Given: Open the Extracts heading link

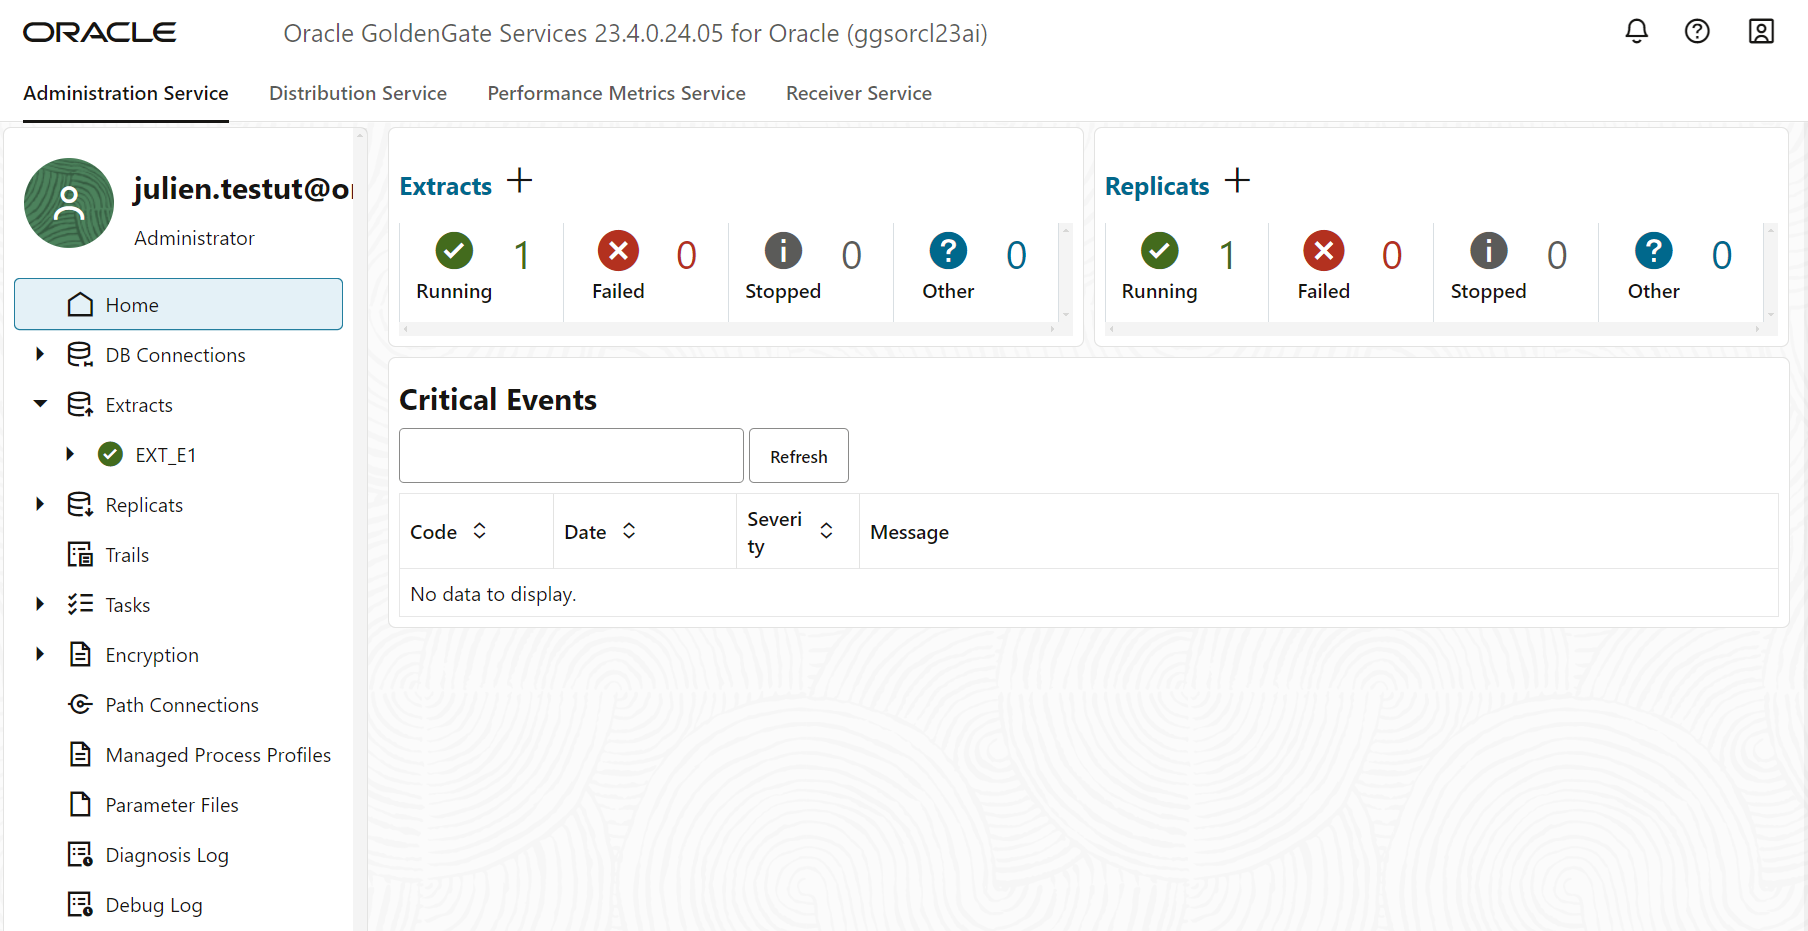Looking at the screenshot, I should pyautogui.click(x=445, y=185).
